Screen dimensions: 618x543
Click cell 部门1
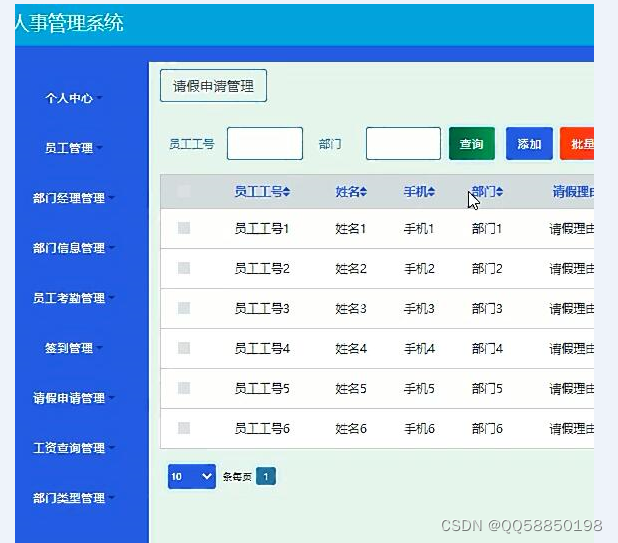tap(487, 229)
